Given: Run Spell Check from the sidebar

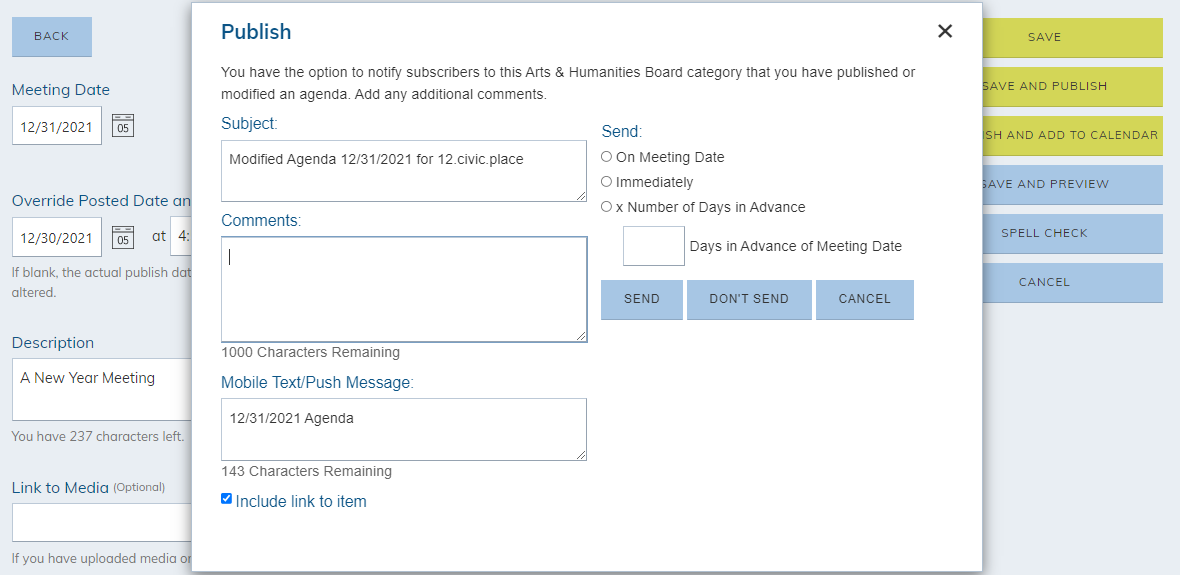Looking at the screenshot, I should pos(1072,233).
